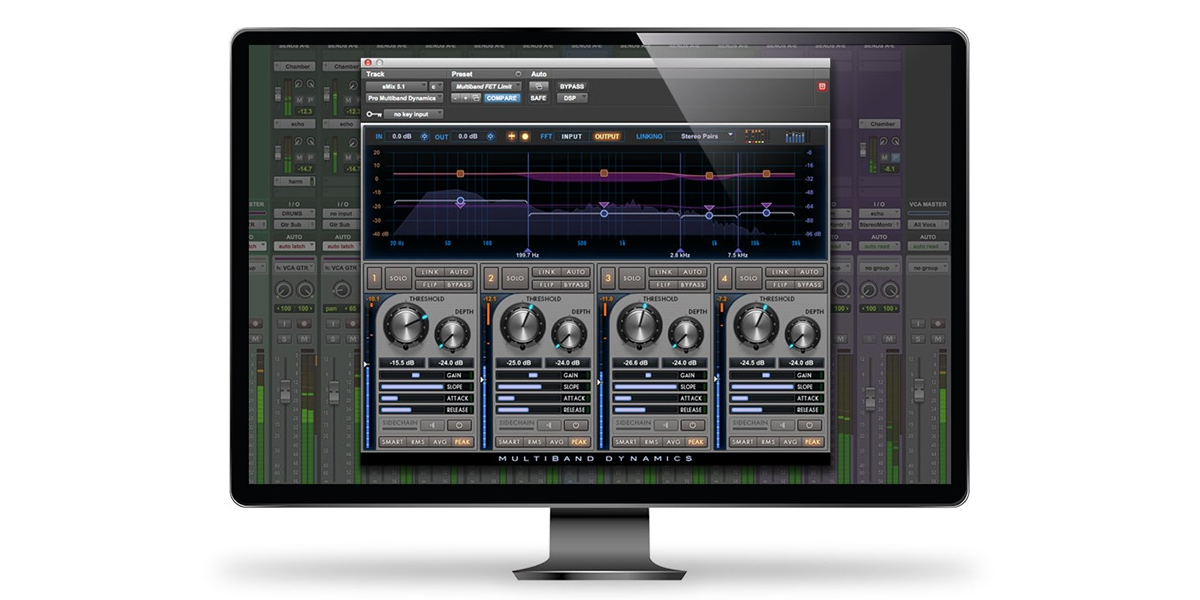1200x600 pixels.
Task: Click the key input key icon
Action: tap(374, 114)
